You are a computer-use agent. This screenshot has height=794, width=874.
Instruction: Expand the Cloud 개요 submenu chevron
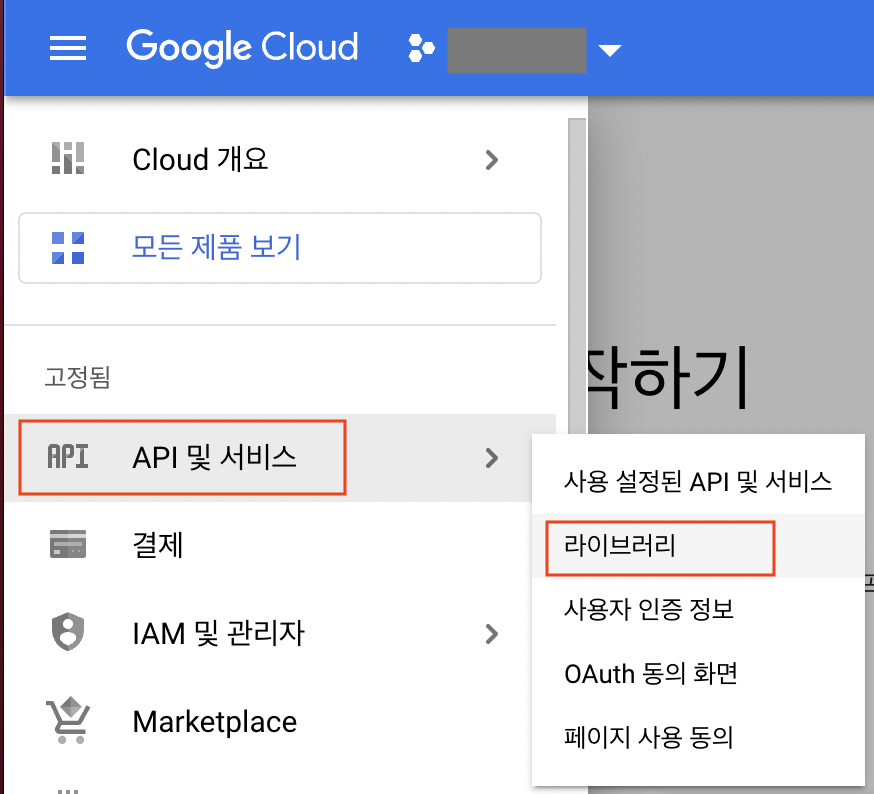(x=491, y=160)
